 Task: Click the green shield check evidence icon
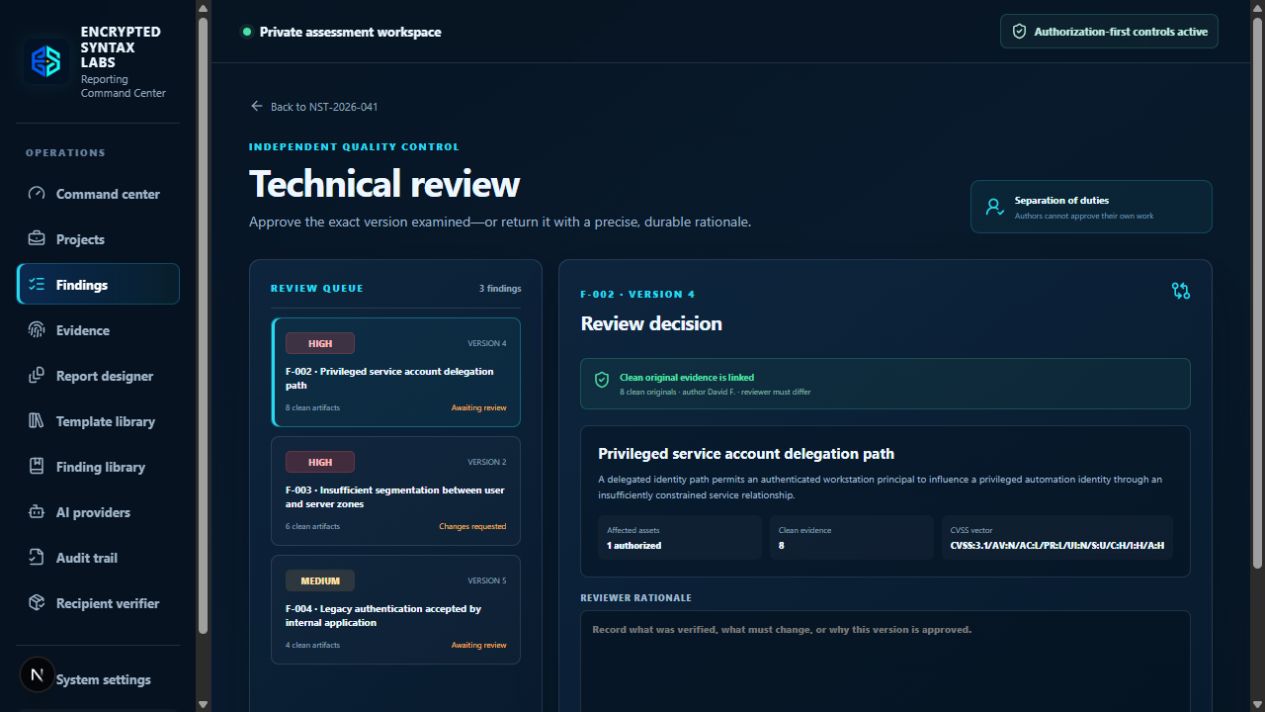pyautogui.click(x=602, y=380)
